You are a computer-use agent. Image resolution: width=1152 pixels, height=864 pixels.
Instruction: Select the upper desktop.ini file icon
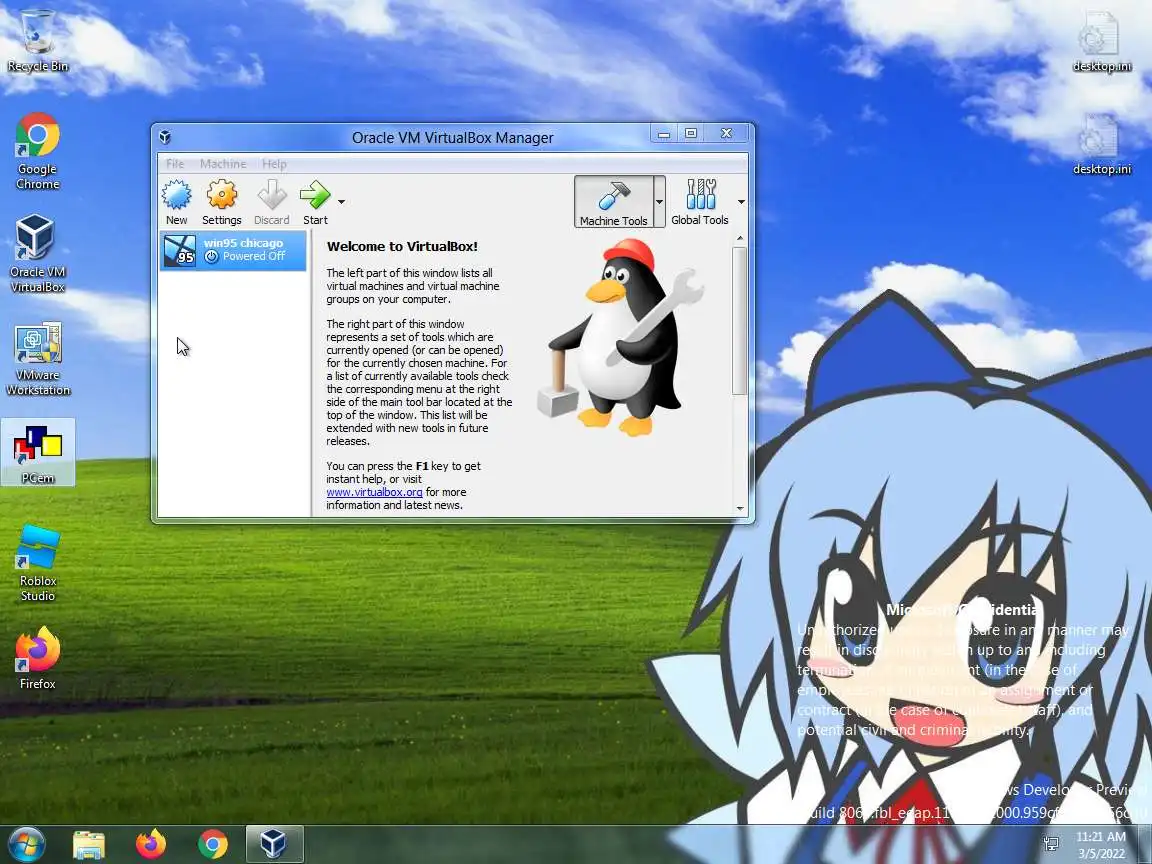[1101, 40]
